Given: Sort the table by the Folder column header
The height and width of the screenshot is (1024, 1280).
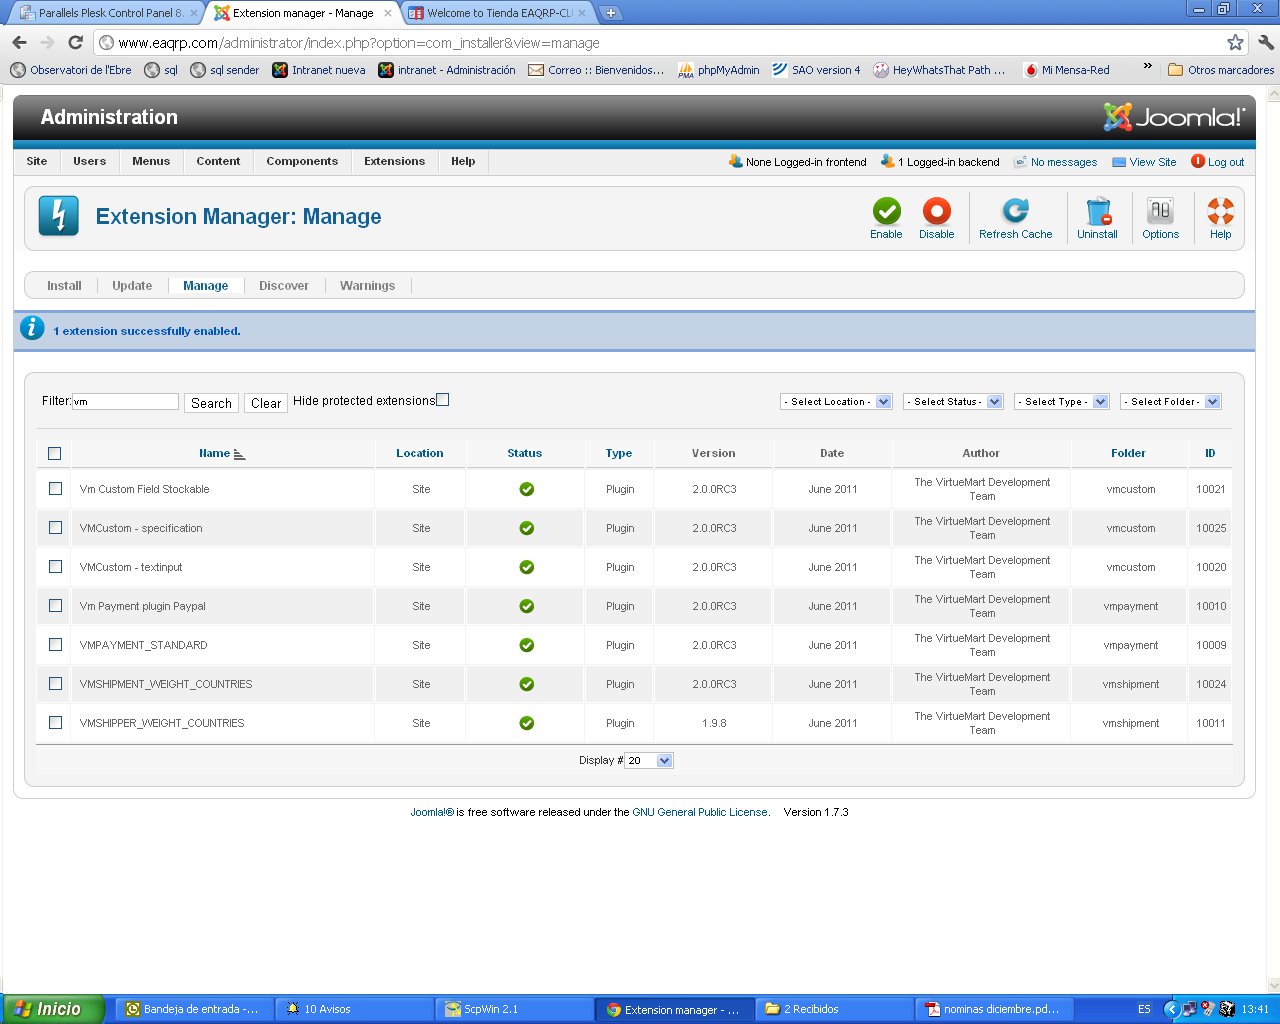Looking at the screenshot, I should pyautogui.click(x=1128, y=453).
